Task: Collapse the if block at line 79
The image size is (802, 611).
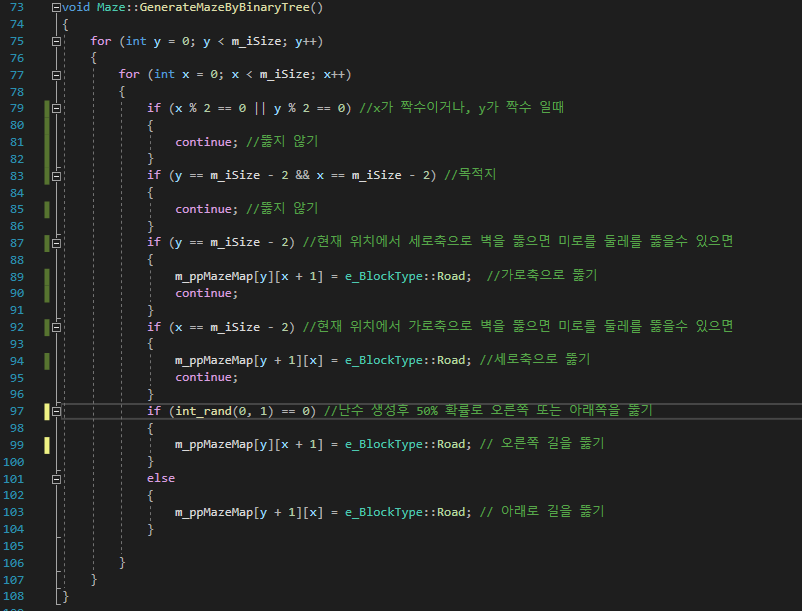Action: point(56,108)
